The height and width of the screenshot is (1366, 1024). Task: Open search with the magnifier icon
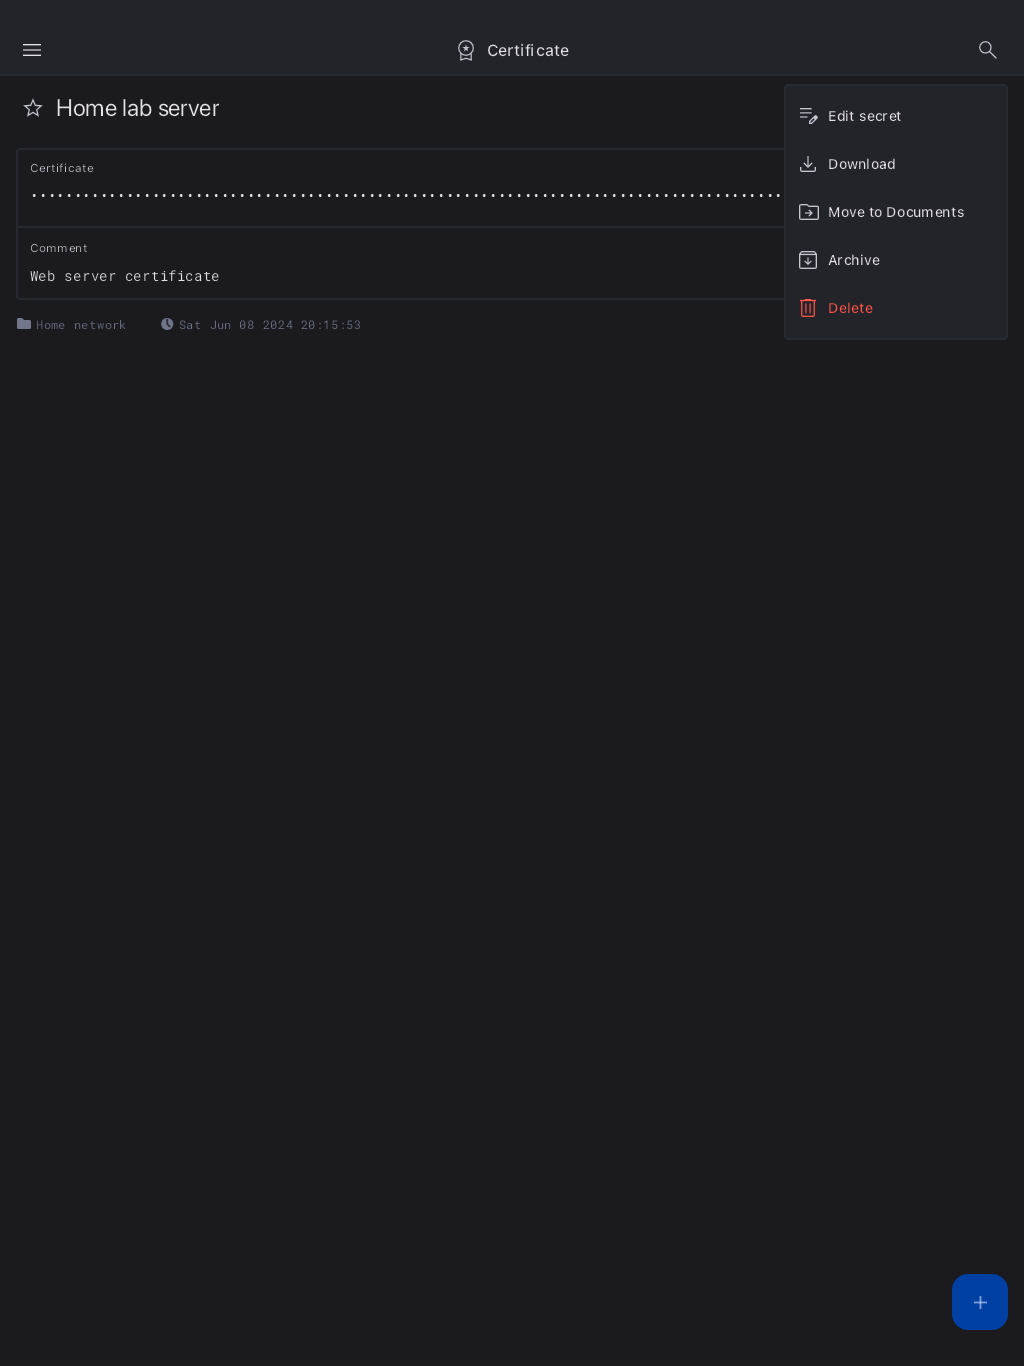point(988,50)
